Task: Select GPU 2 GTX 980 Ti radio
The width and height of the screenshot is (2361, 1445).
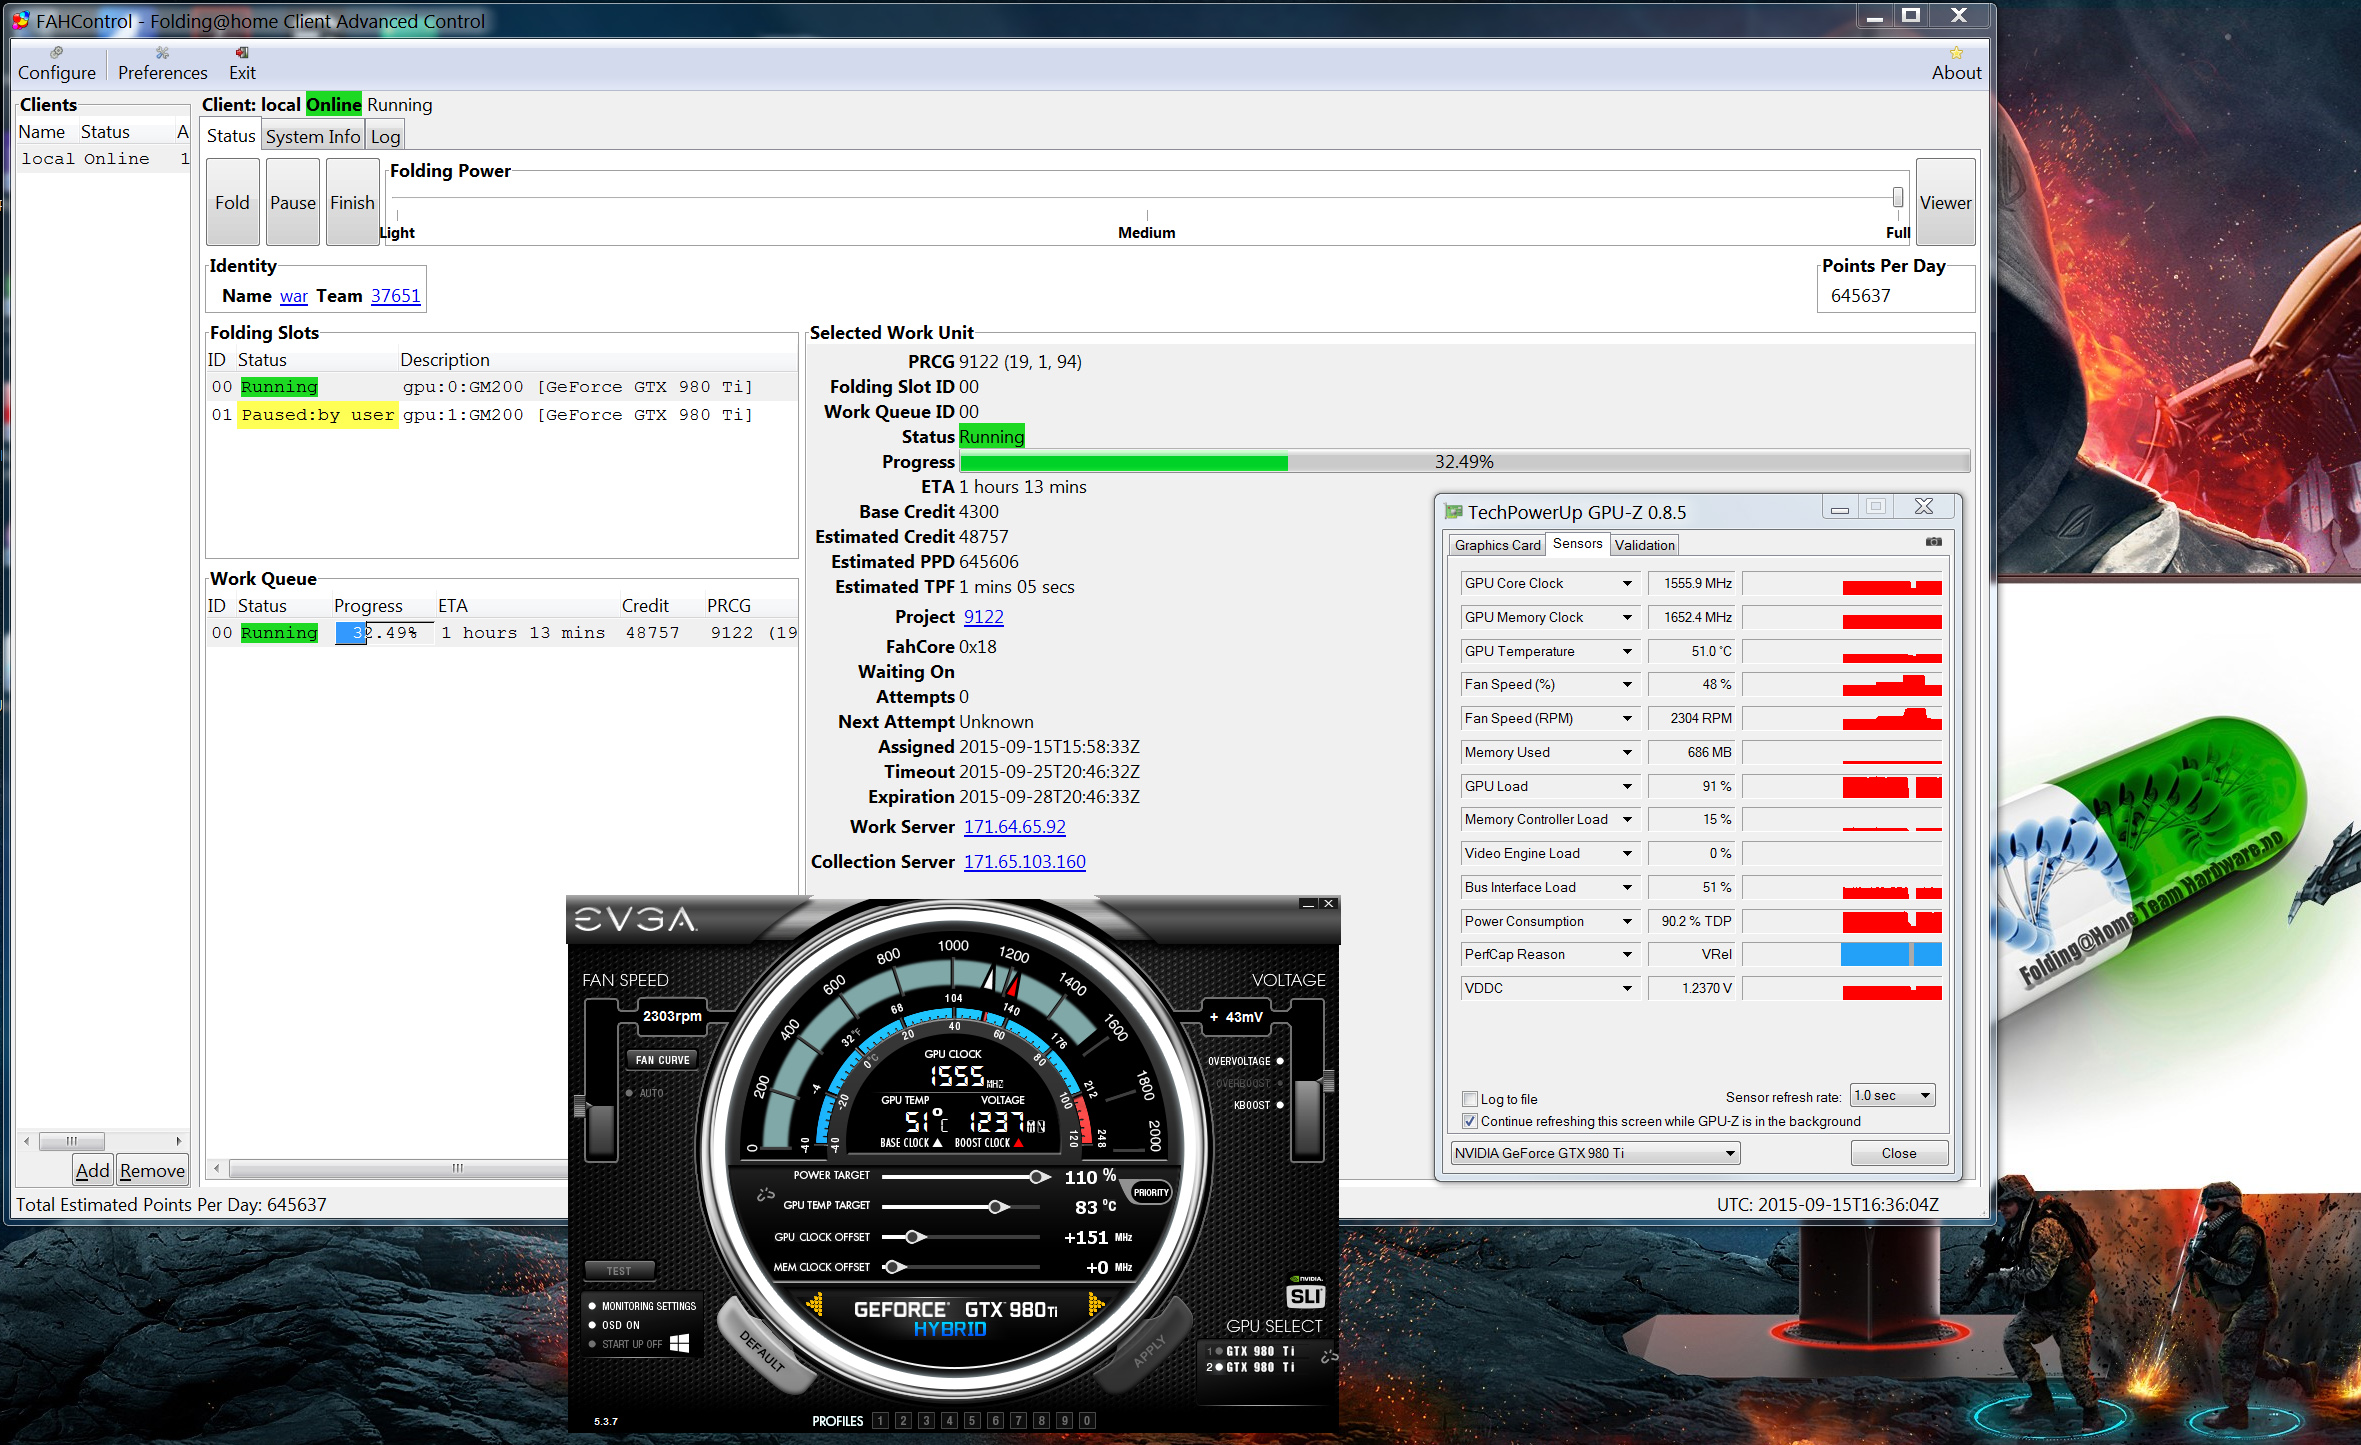Action: pos(1218,1367)
